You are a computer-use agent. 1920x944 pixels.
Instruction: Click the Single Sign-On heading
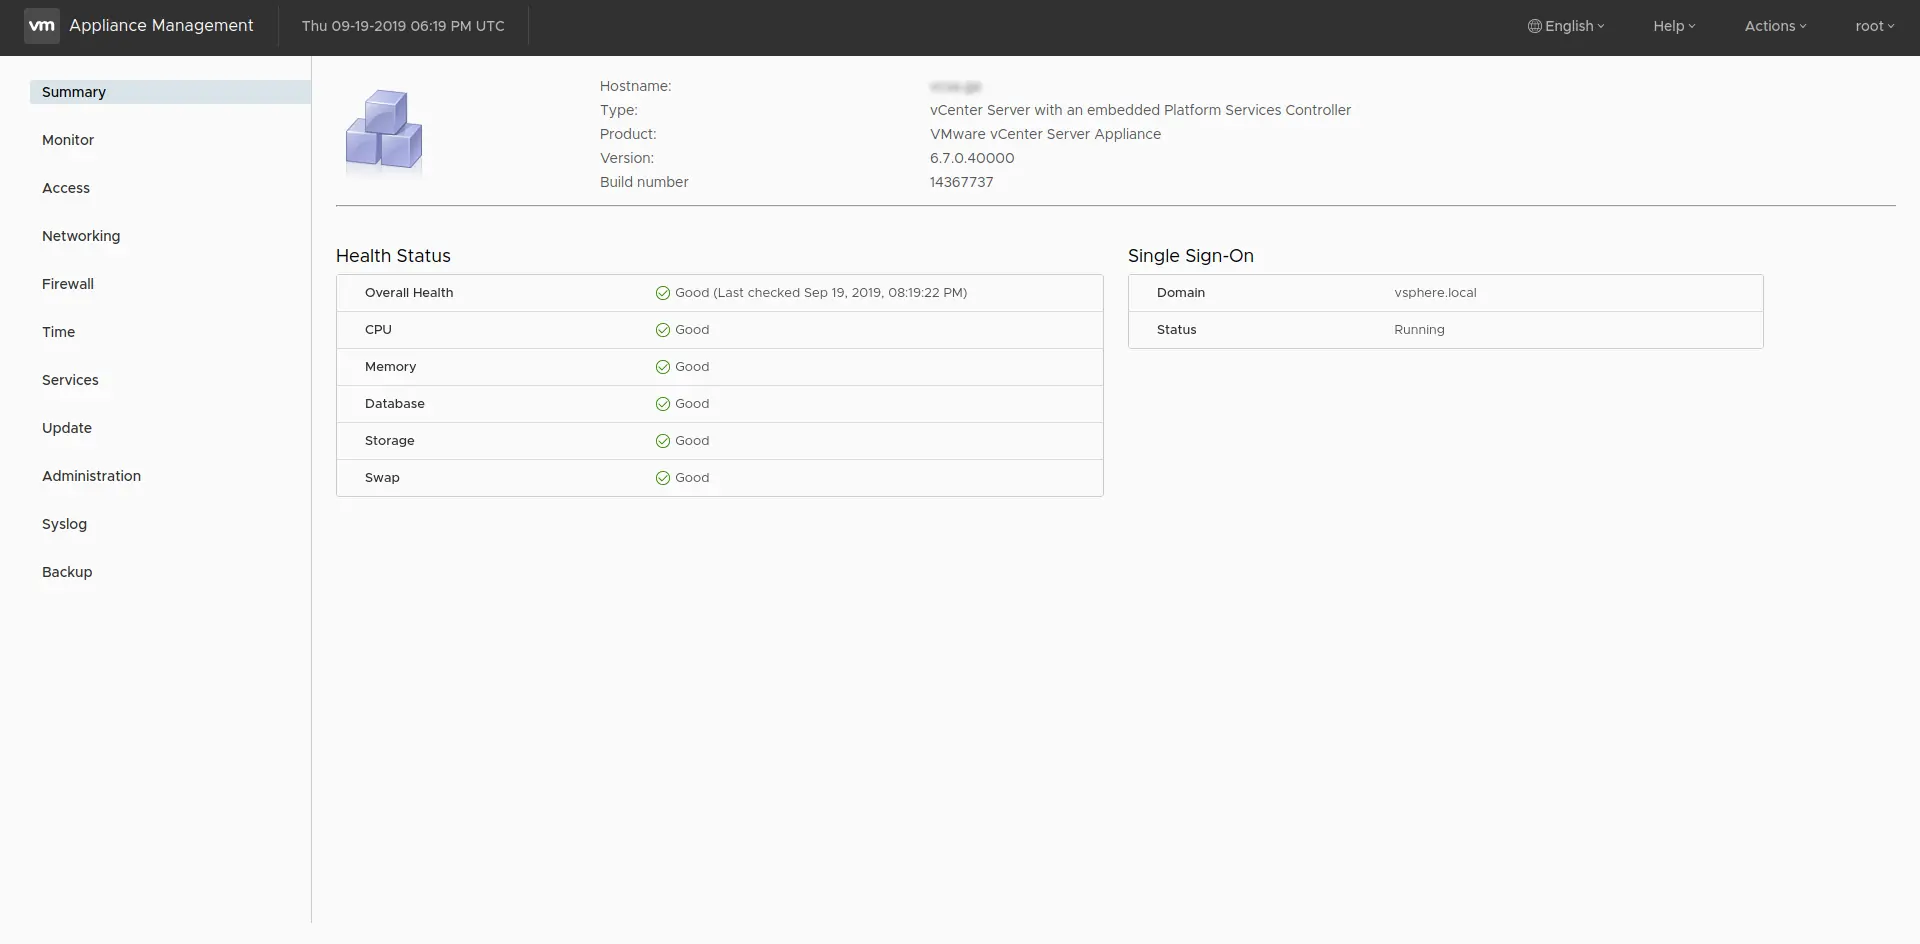pos(1190,256)
